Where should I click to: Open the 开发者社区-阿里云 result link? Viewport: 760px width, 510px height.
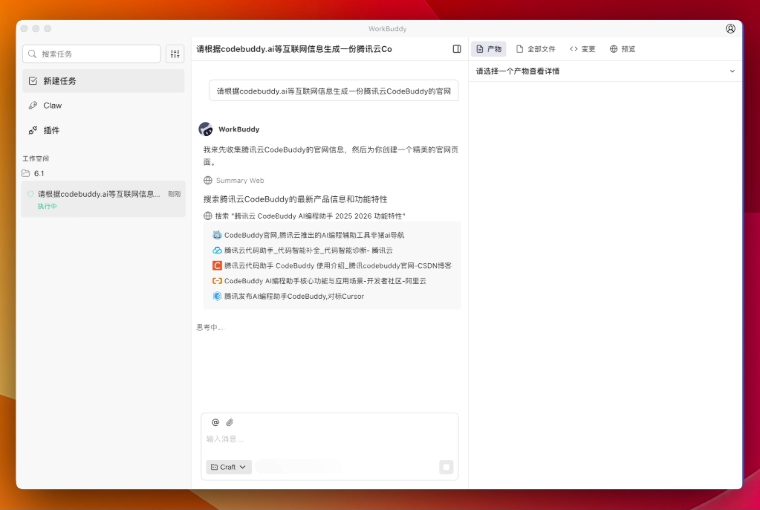pyautogui.click(x=325, y=281)
